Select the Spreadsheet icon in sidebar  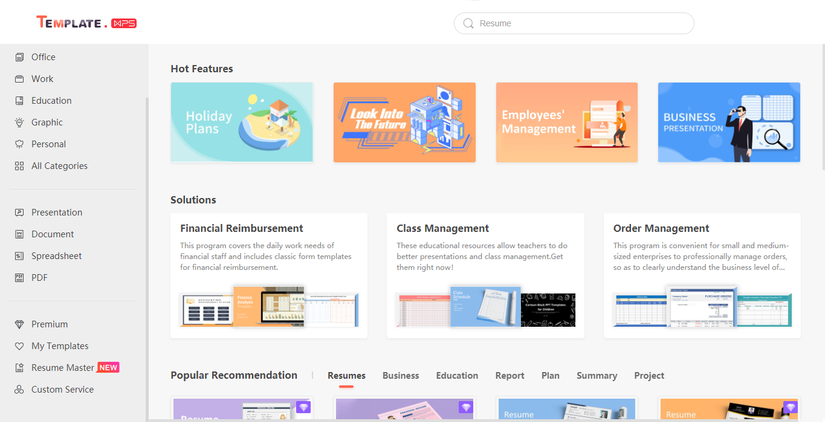[x=19, y=256]
